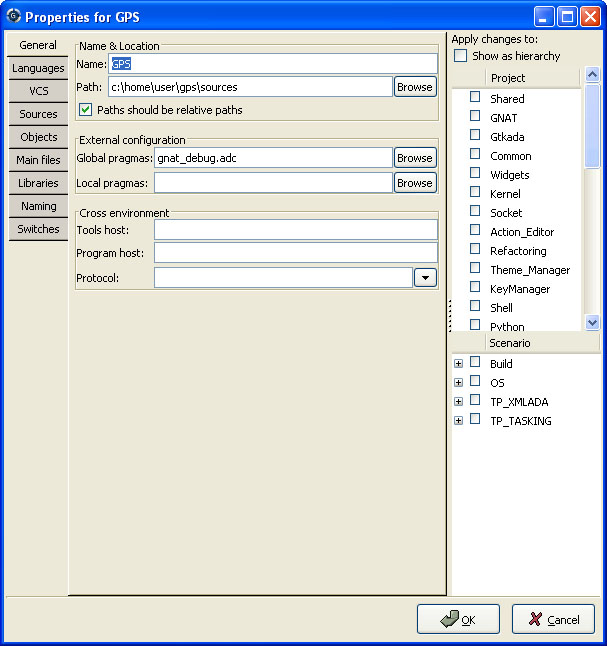The width and height of the screenshot is (607, 646).
Task: Check the Widgets project checkbox
Action: coord(475,173)
